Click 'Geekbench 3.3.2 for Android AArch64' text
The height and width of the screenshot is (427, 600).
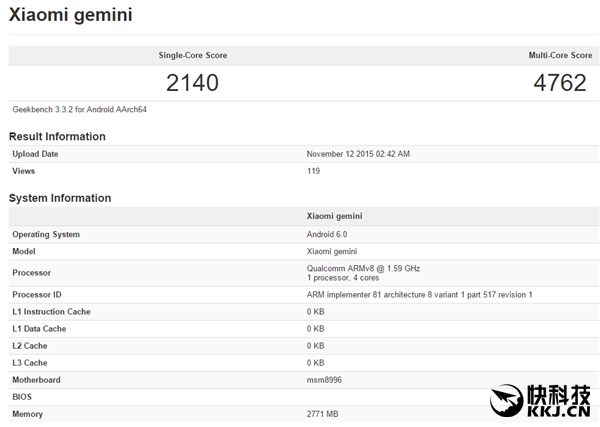(x=79, y=110)
